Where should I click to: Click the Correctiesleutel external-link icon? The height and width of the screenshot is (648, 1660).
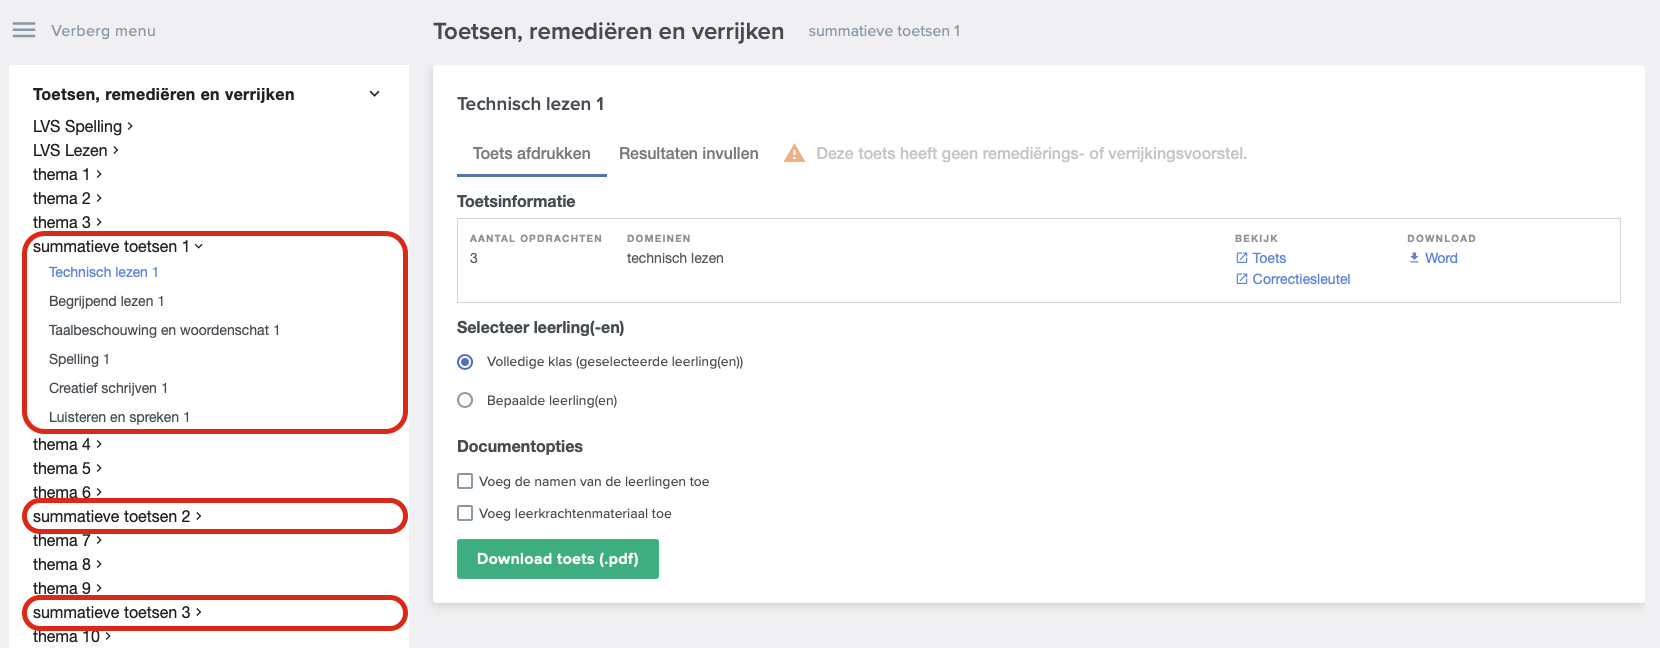[1242, 279]
